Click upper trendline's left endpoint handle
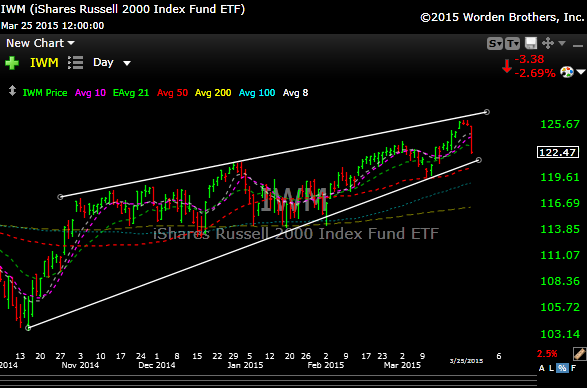 pyautogui.click(x=60, y=197)
